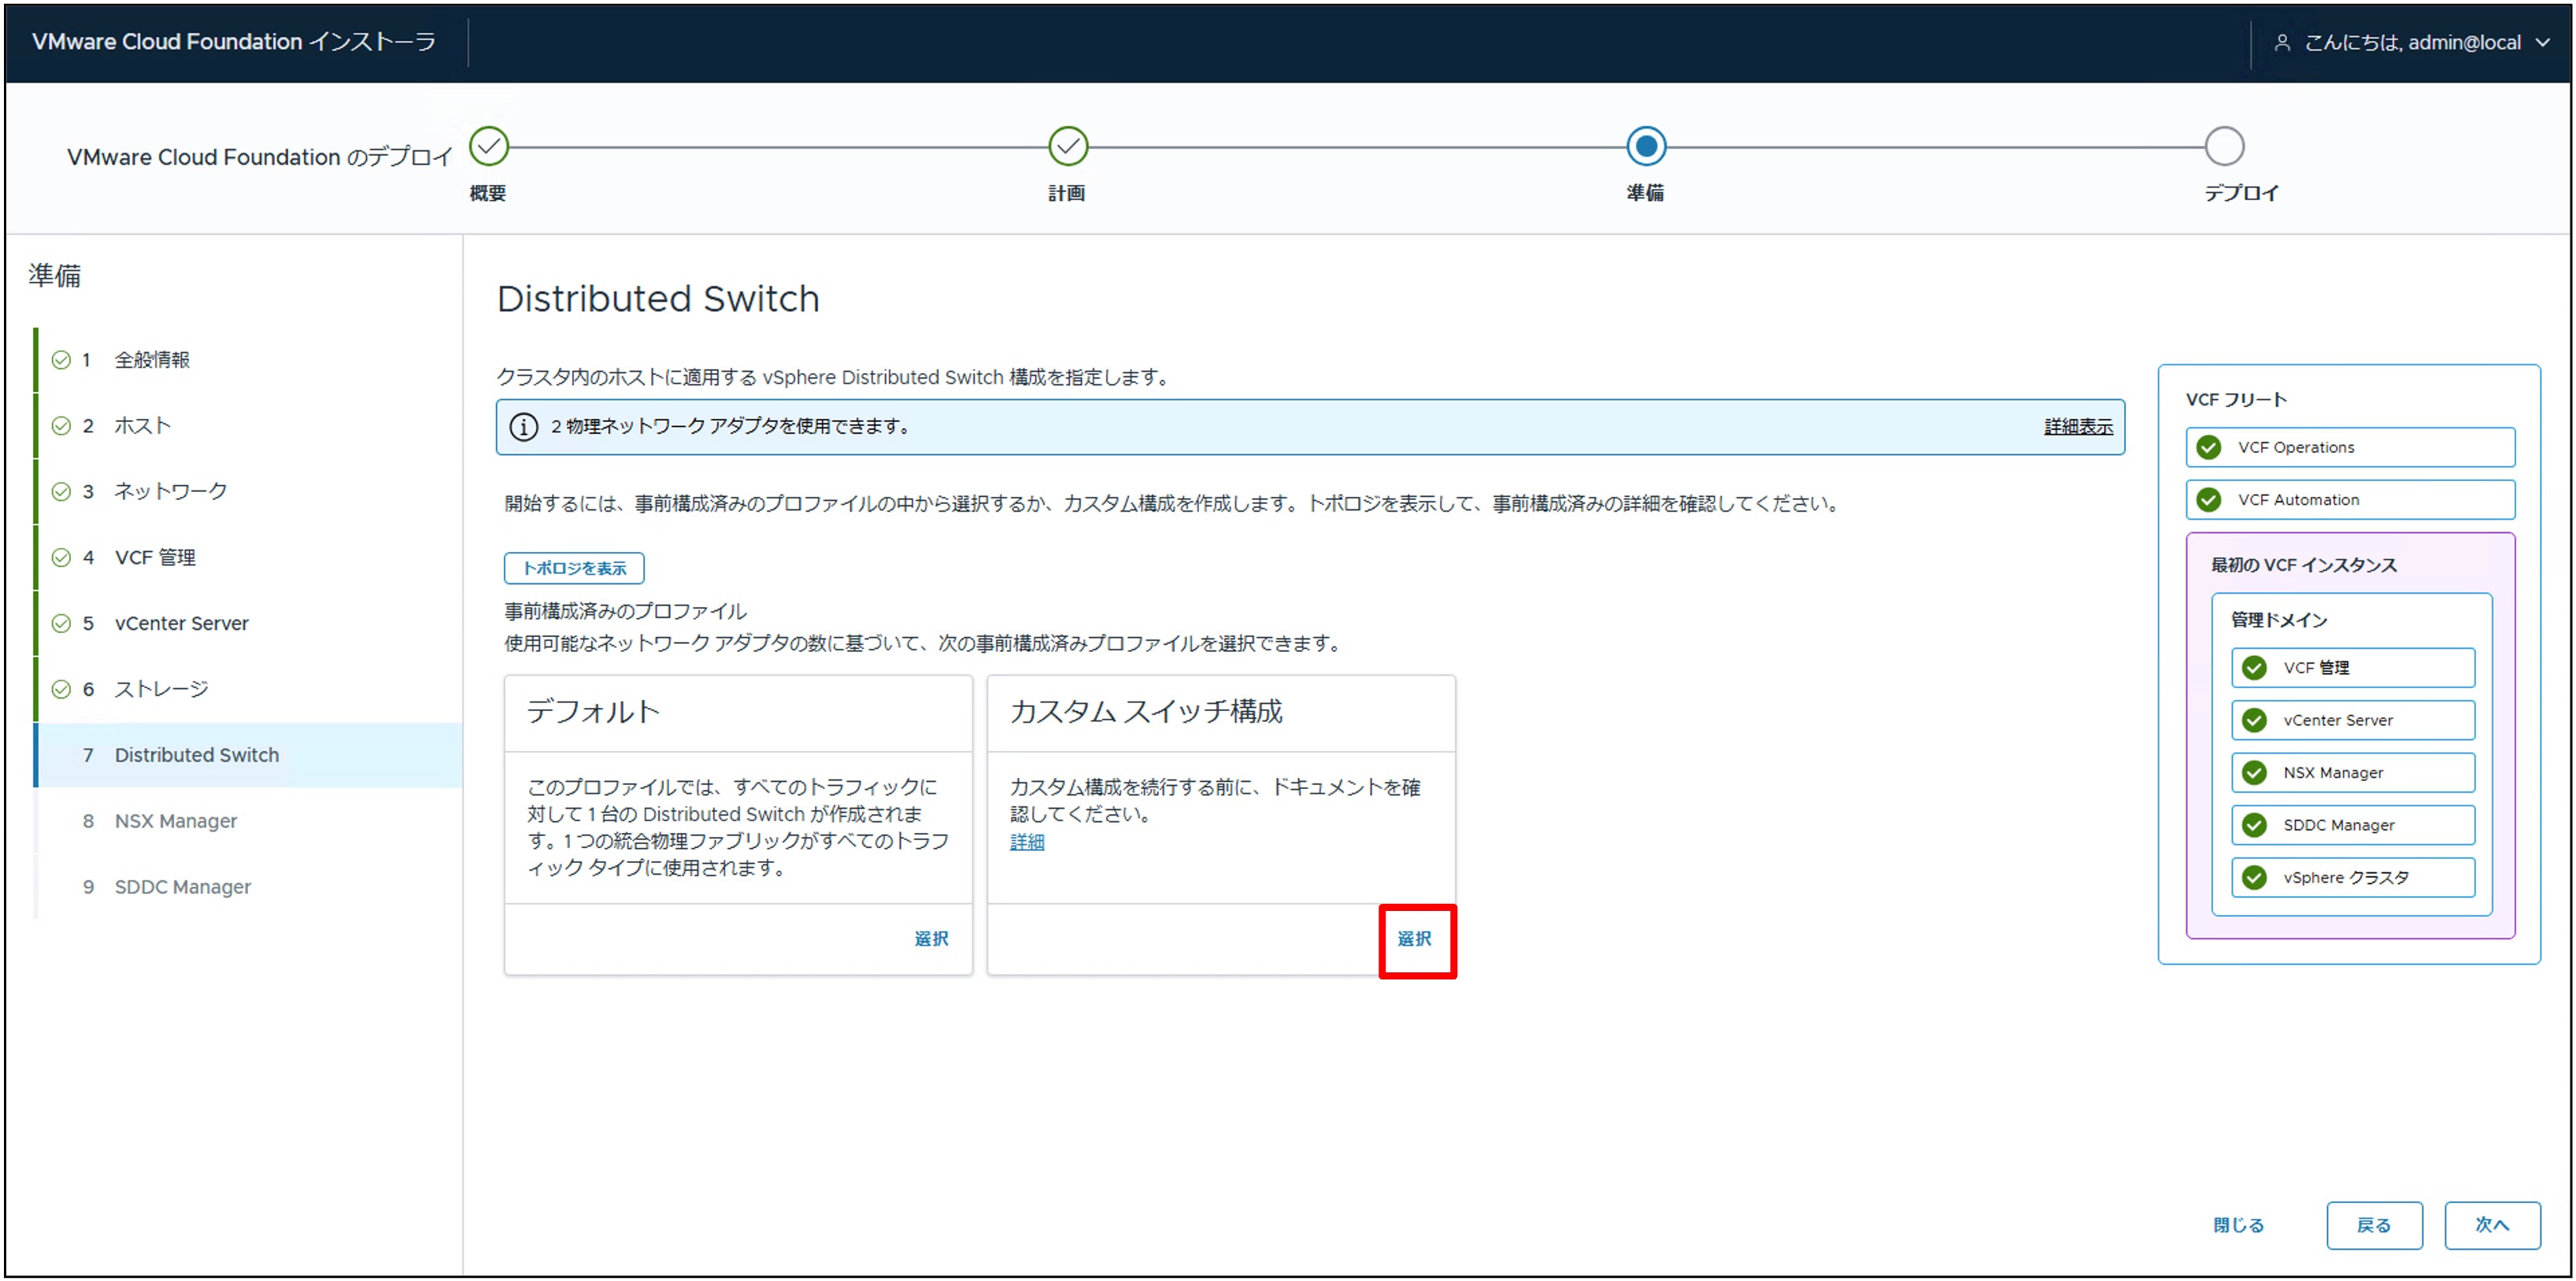Screen dimensions: 2576x1281
Task: Select the デフォルト profile via its 選択 link
Action: click(931, 939)
